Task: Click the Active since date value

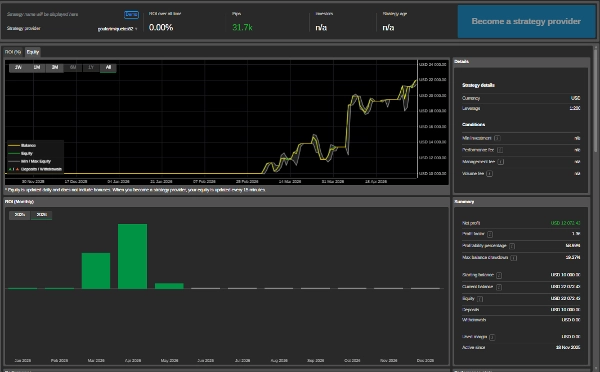Action: [568, 348]
